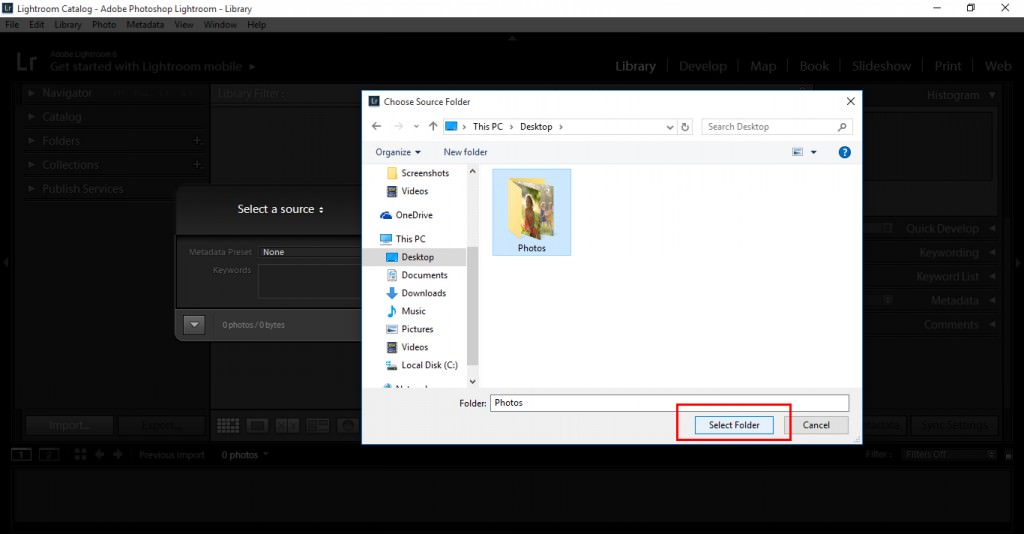
Task: Click Get started with Lightroom mobile
Action: [x=152, y=67]
